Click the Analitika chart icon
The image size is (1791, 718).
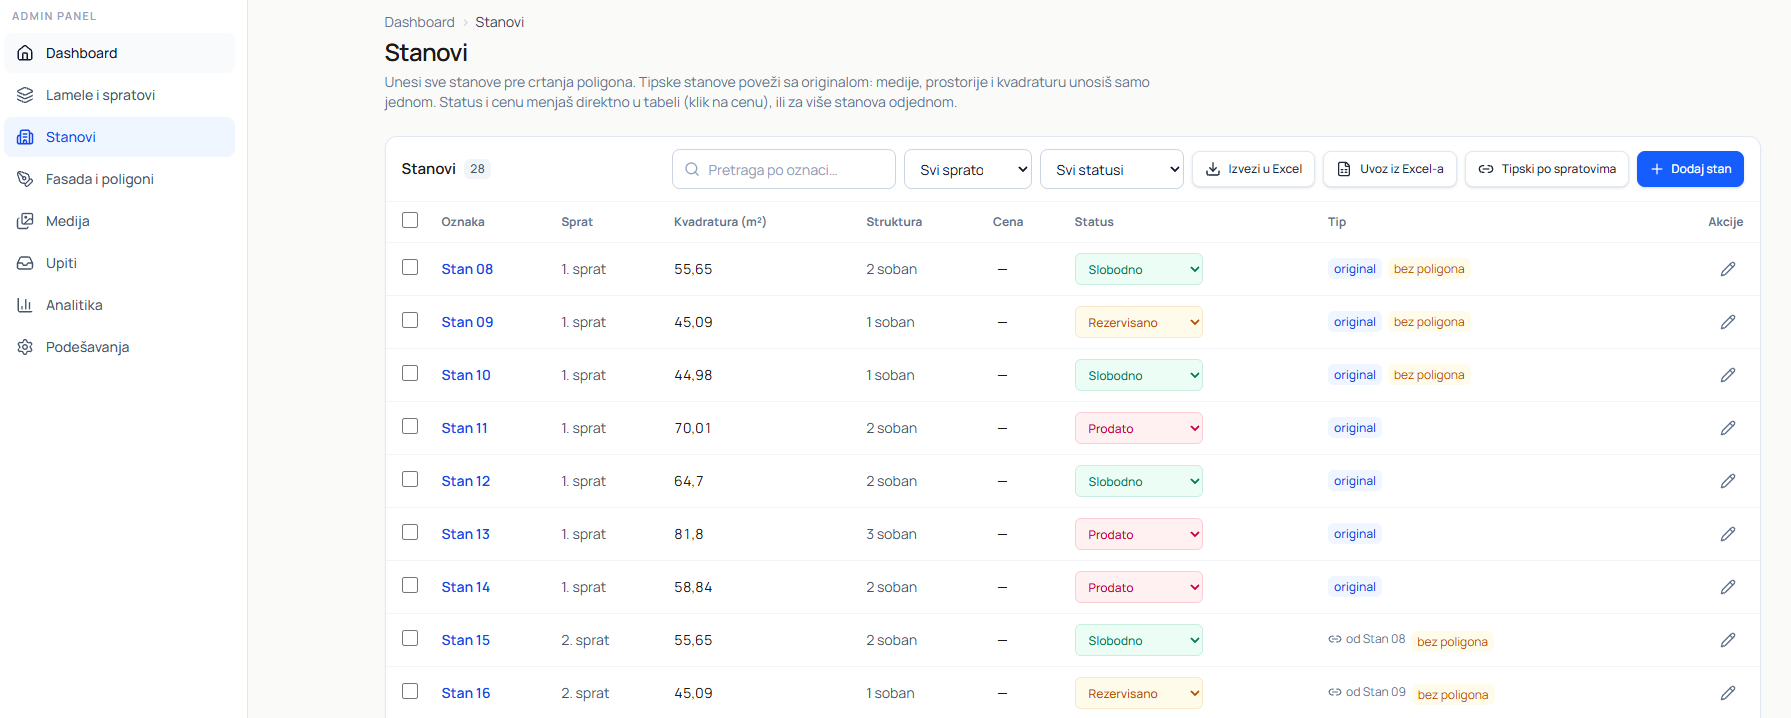[x=25, y=305]
